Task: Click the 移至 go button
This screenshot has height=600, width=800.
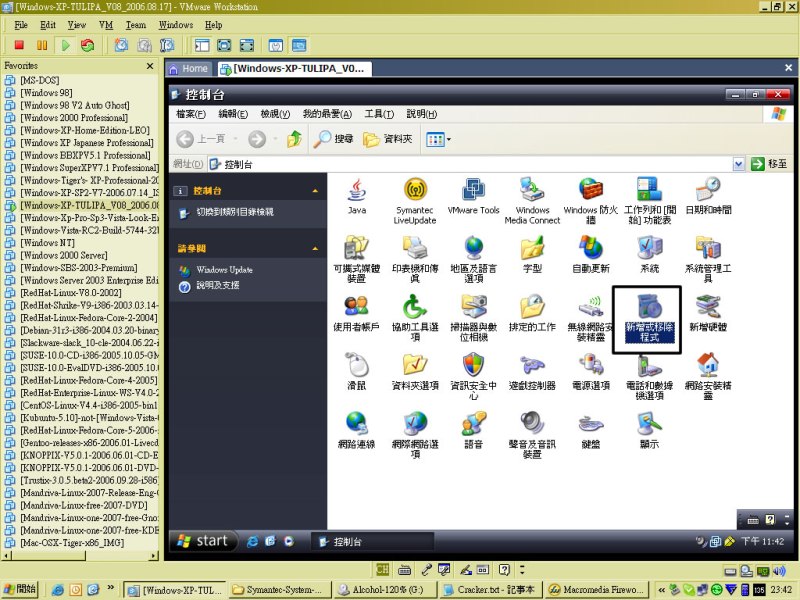Action: (769, 164)
